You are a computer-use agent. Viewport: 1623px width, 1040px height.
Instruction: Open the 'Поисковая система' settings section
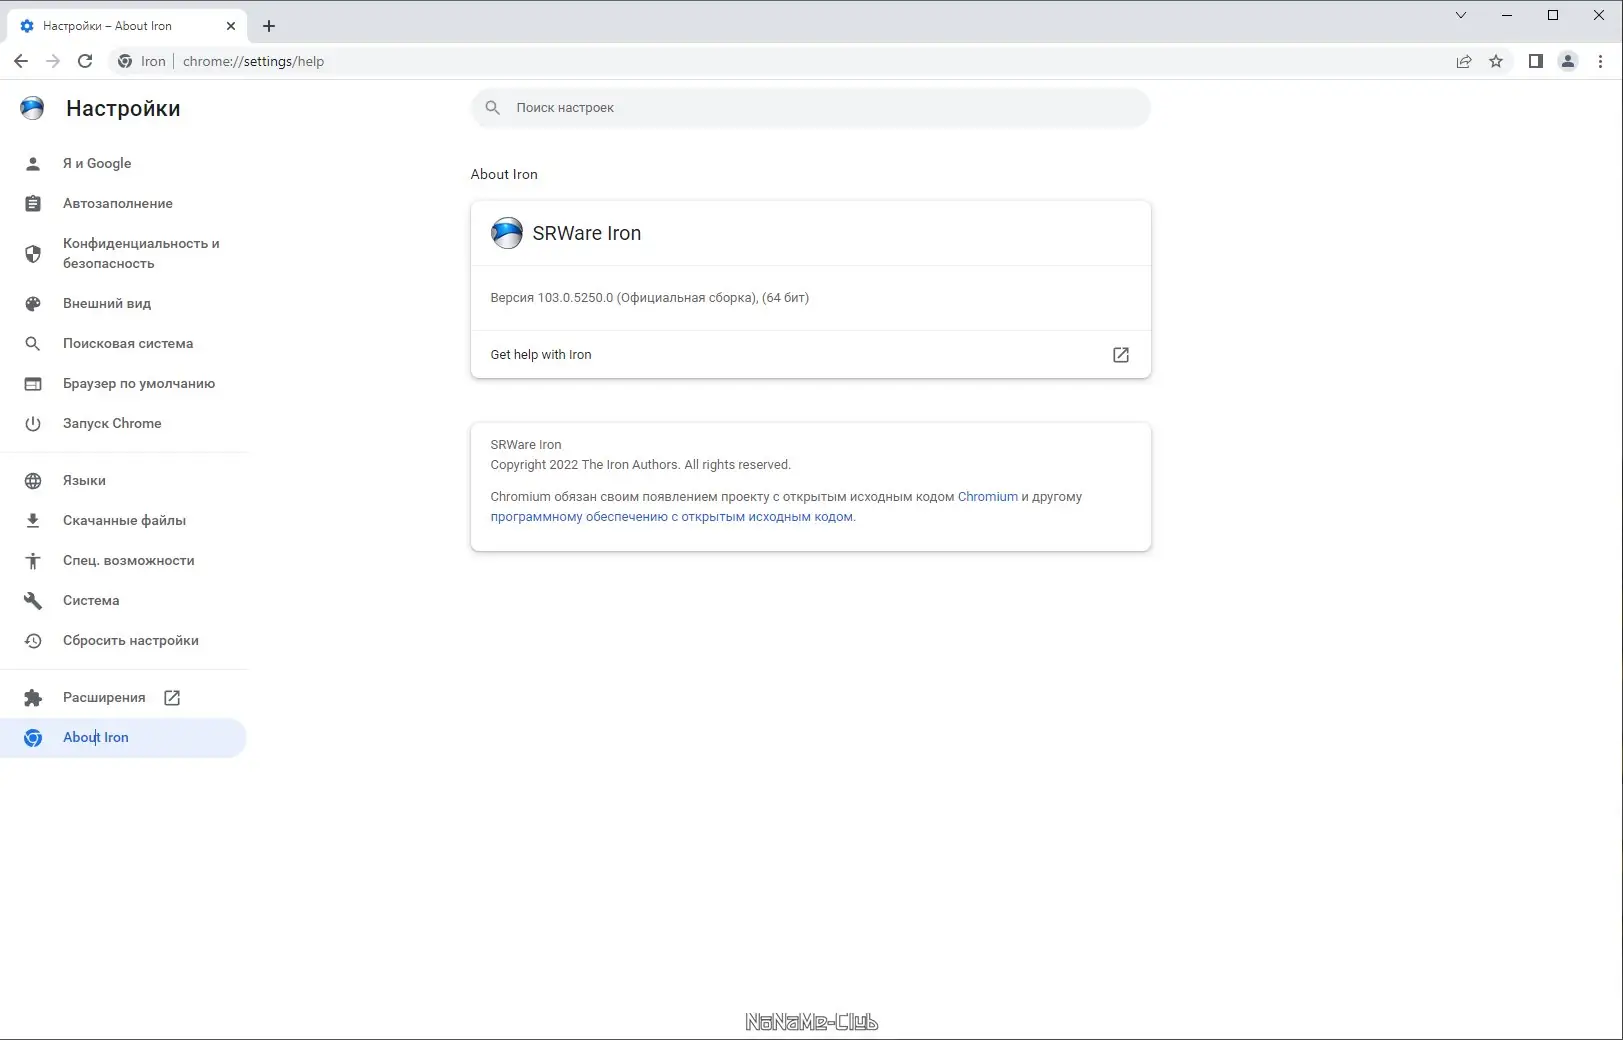[x=124, y=343]
